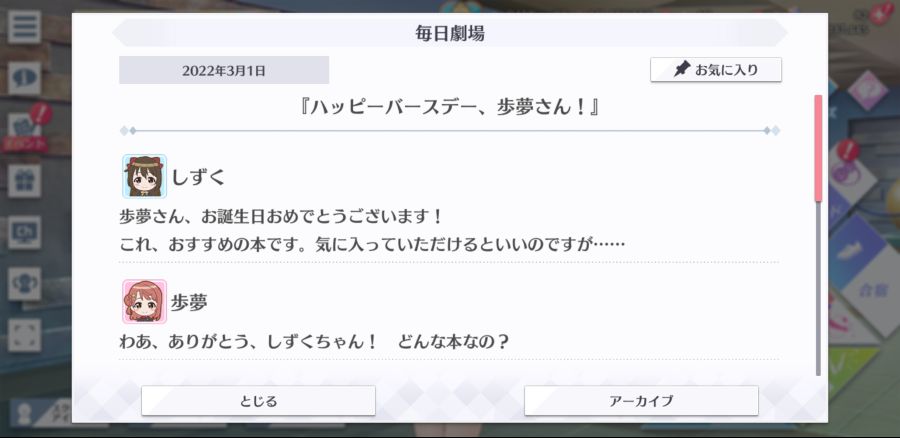900x438 pixels.
Task: Open the hamburger menu icon
Action: (x=24, y=27)
